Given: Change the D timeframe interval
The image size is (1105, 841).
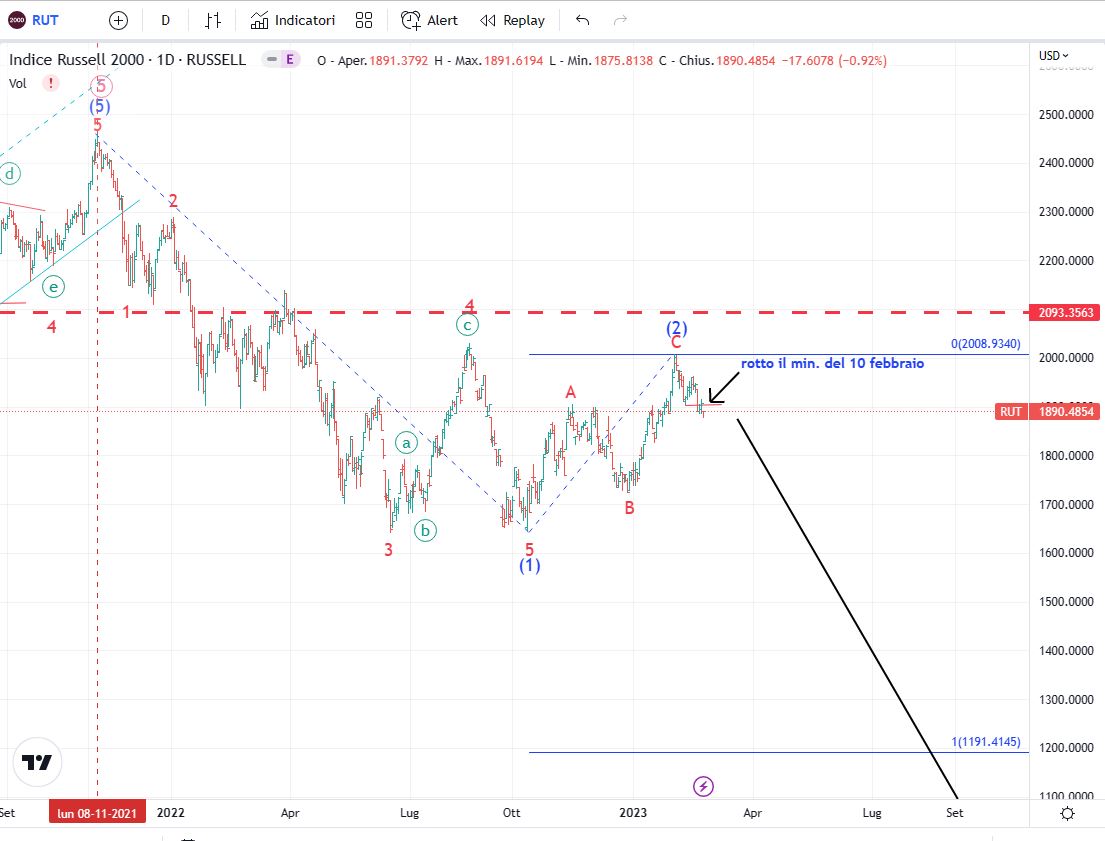Looking at the screenshot, I should coord(165,20).
